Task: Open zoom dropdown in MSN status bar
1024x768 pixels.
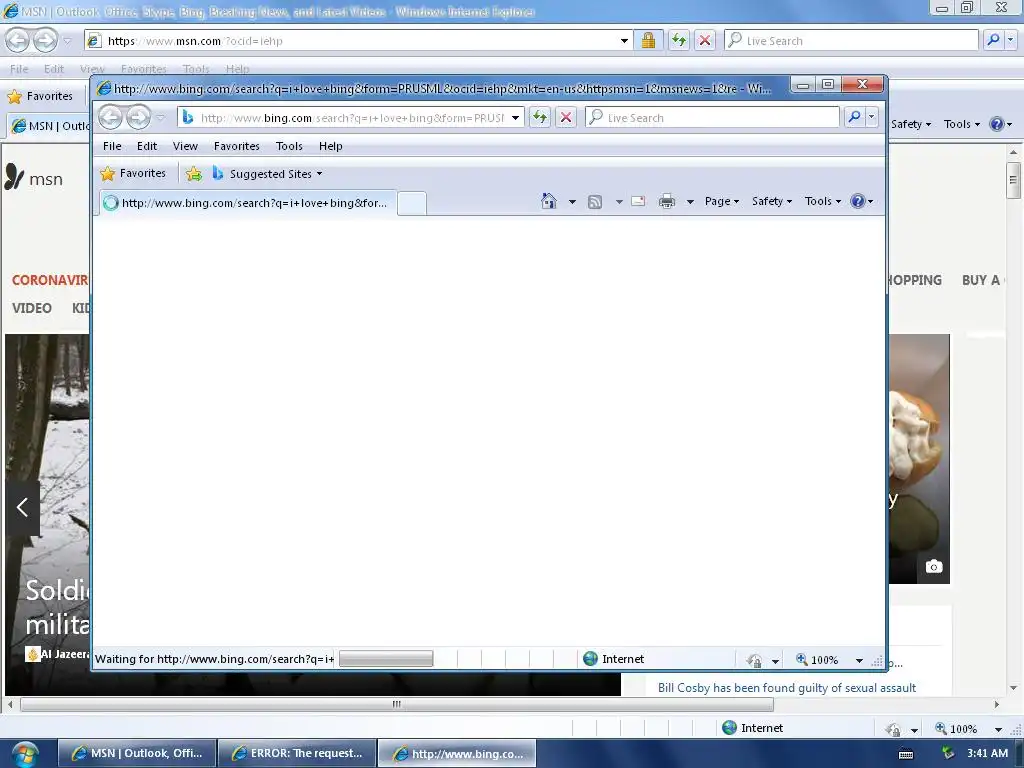Action: (x=998, y=729)
